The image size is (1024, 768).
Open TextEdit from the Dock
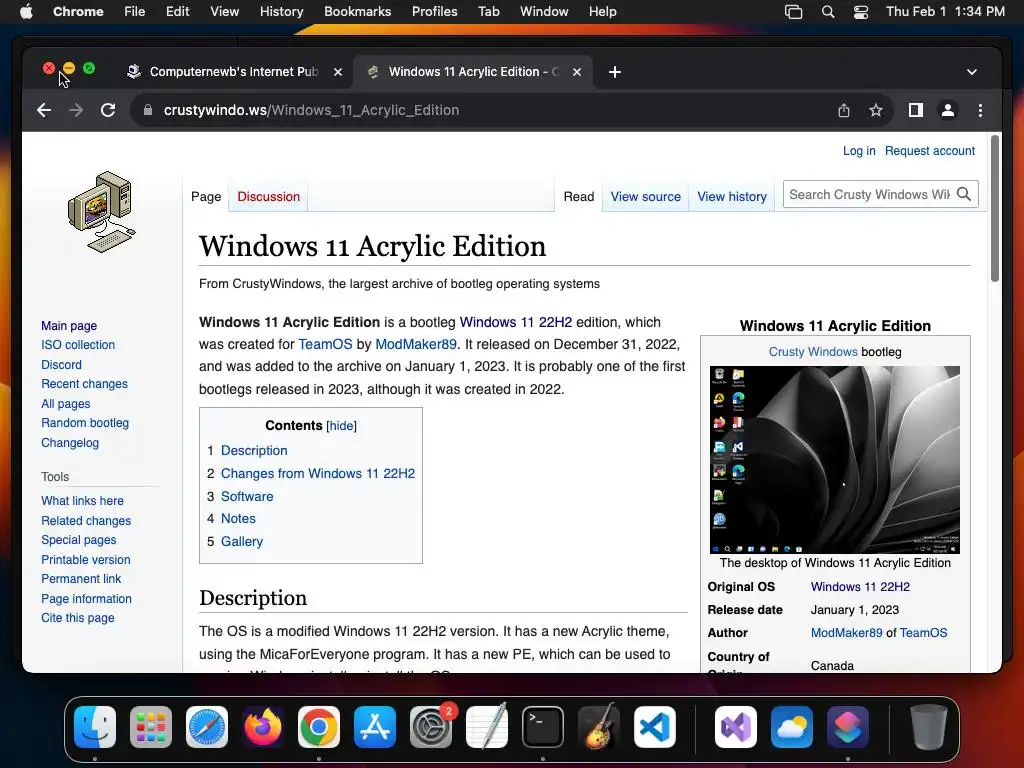click(x=487, y=727)
